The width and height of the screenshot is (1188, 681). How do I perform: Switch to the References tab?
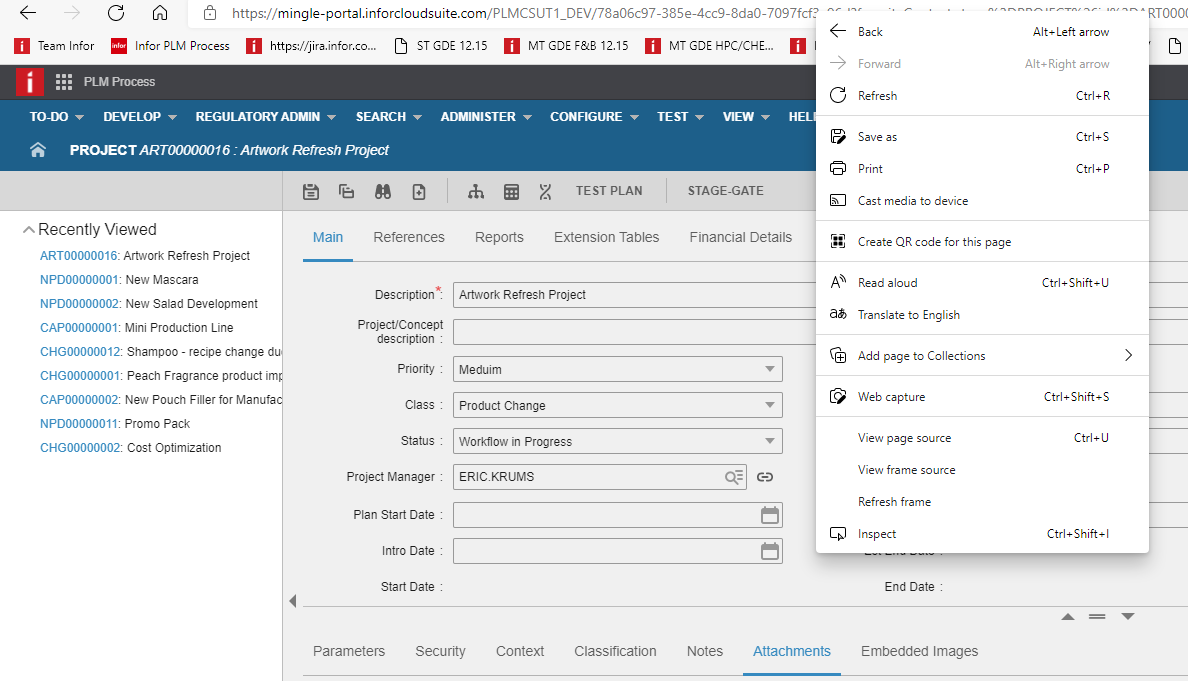(x=409, y=237)
